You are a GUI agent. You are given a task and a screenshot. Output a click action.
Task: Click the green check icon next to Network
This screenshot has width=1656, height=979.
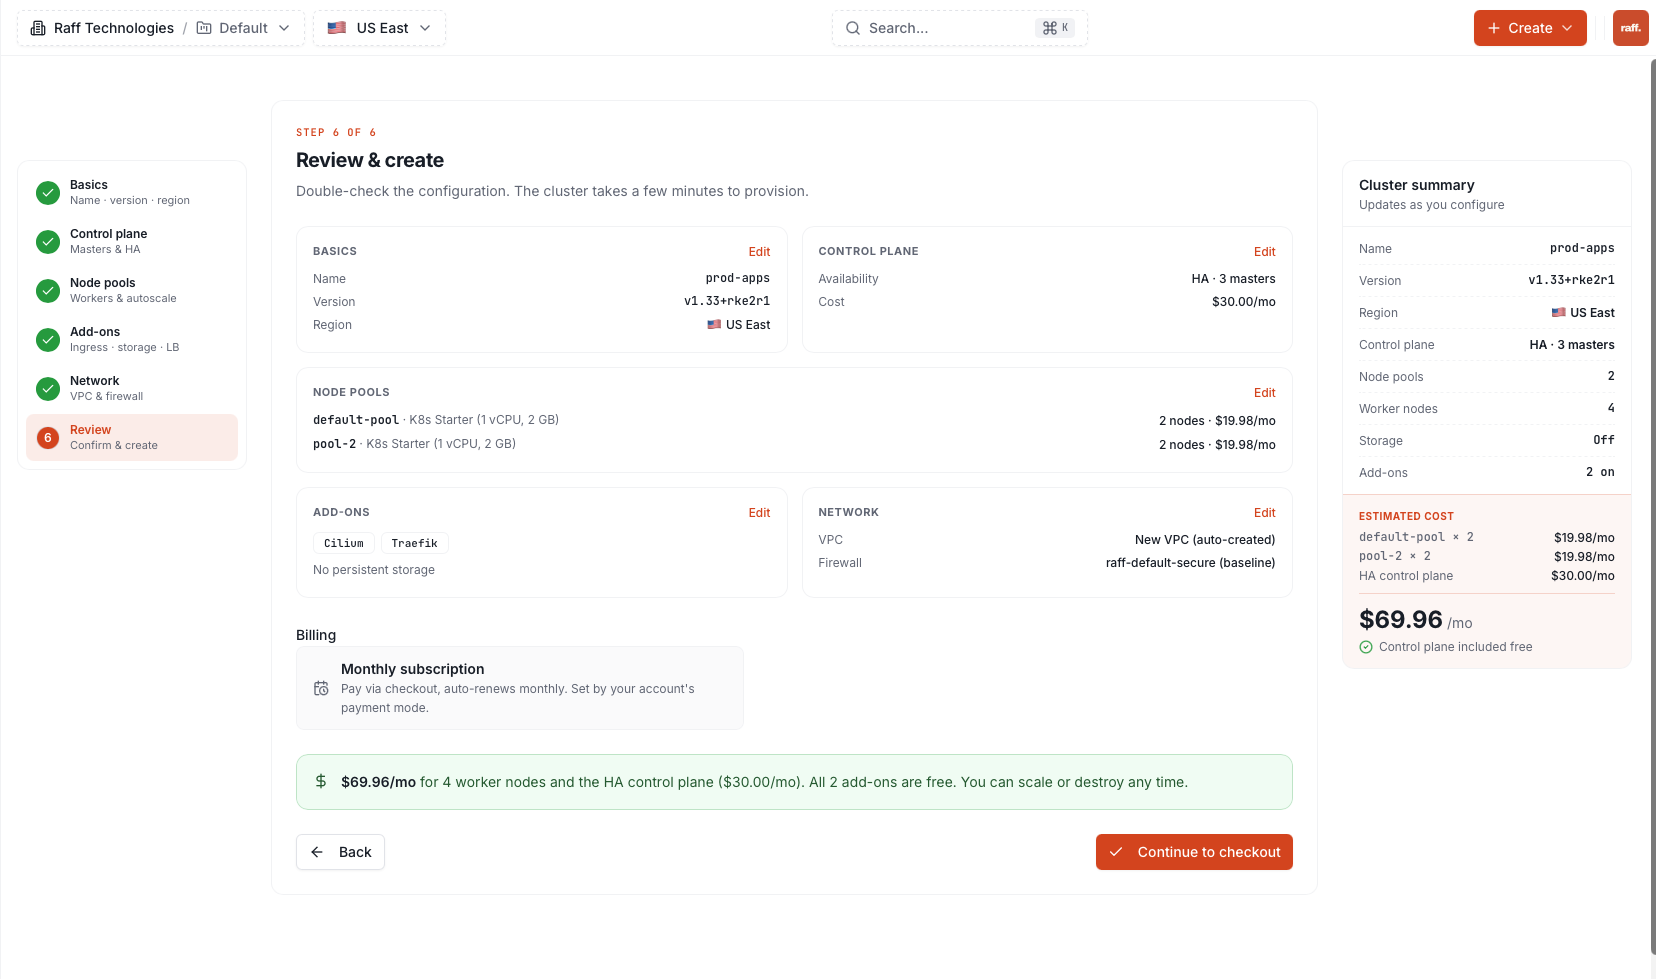[48, 389]
